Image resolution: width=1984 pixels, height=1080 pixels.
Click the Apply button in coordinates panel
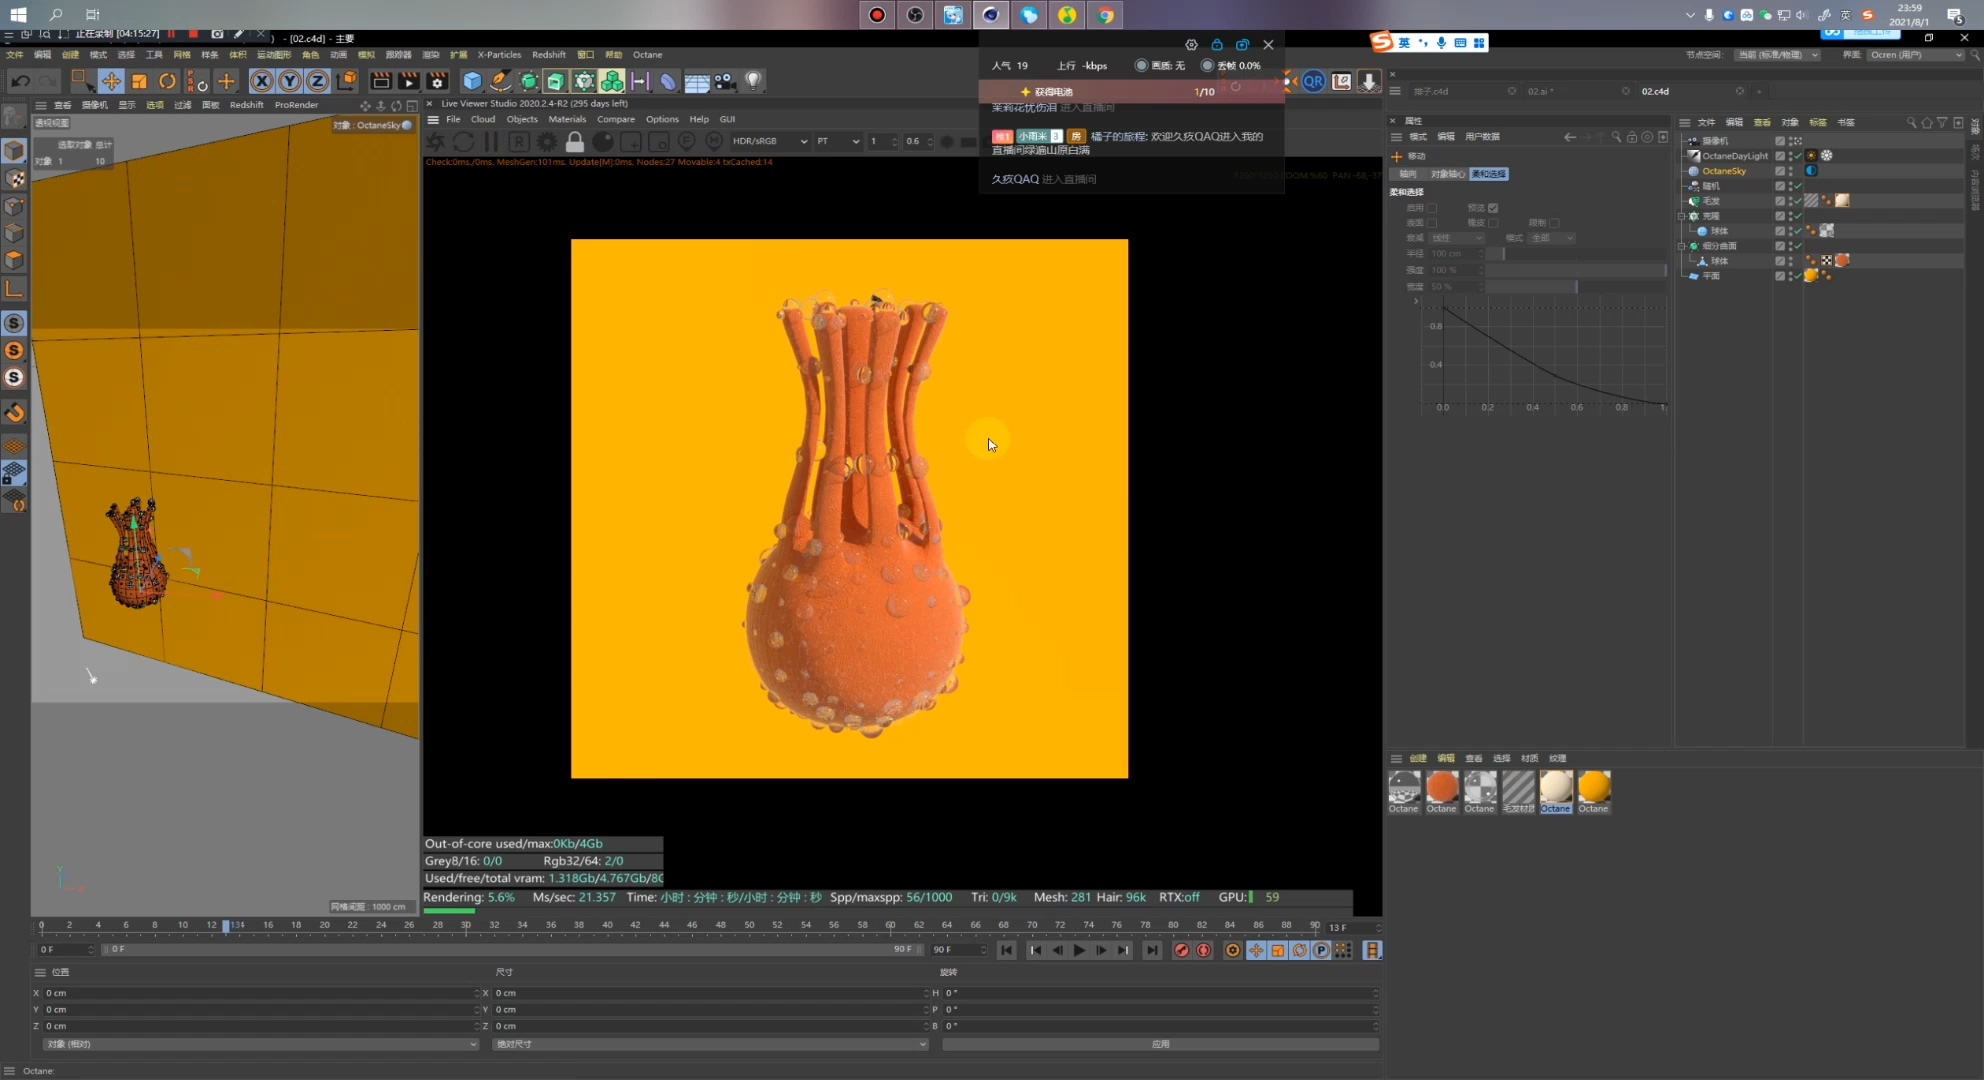[1160, 1044]
